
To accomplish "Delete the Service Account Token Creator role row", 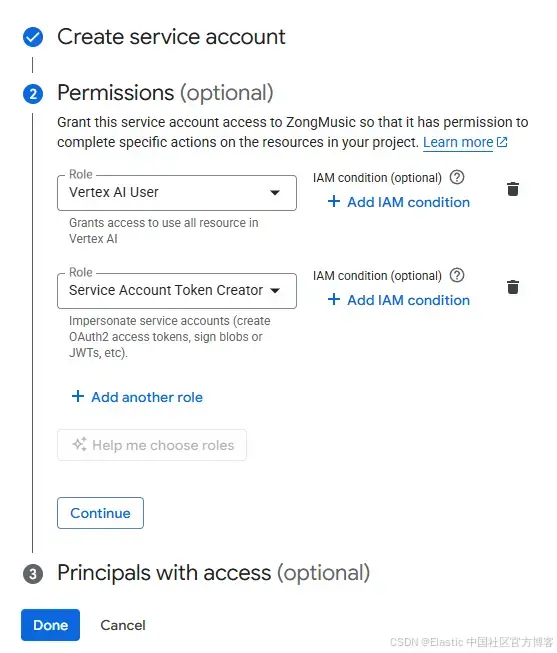I will (513, 287).
